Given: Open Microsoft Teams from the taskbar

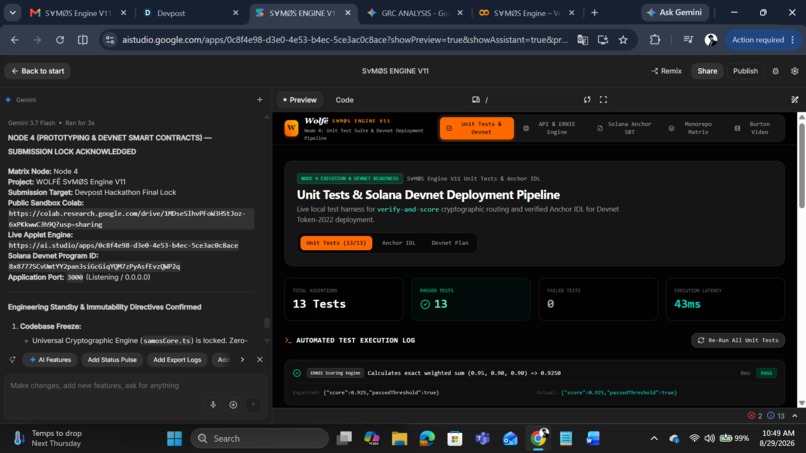Looking at the screenshot, I should pyautogui.click(x=482, y=438).
